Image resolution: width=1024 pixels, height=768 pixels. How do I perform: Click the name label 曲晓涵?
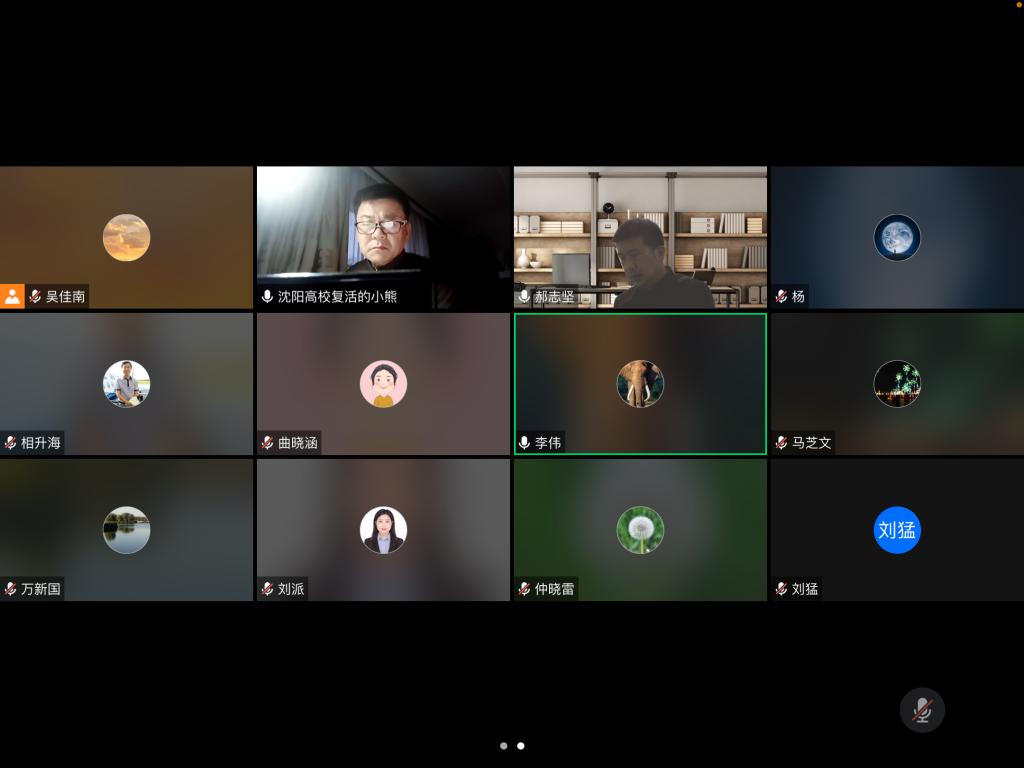point(298,443)
